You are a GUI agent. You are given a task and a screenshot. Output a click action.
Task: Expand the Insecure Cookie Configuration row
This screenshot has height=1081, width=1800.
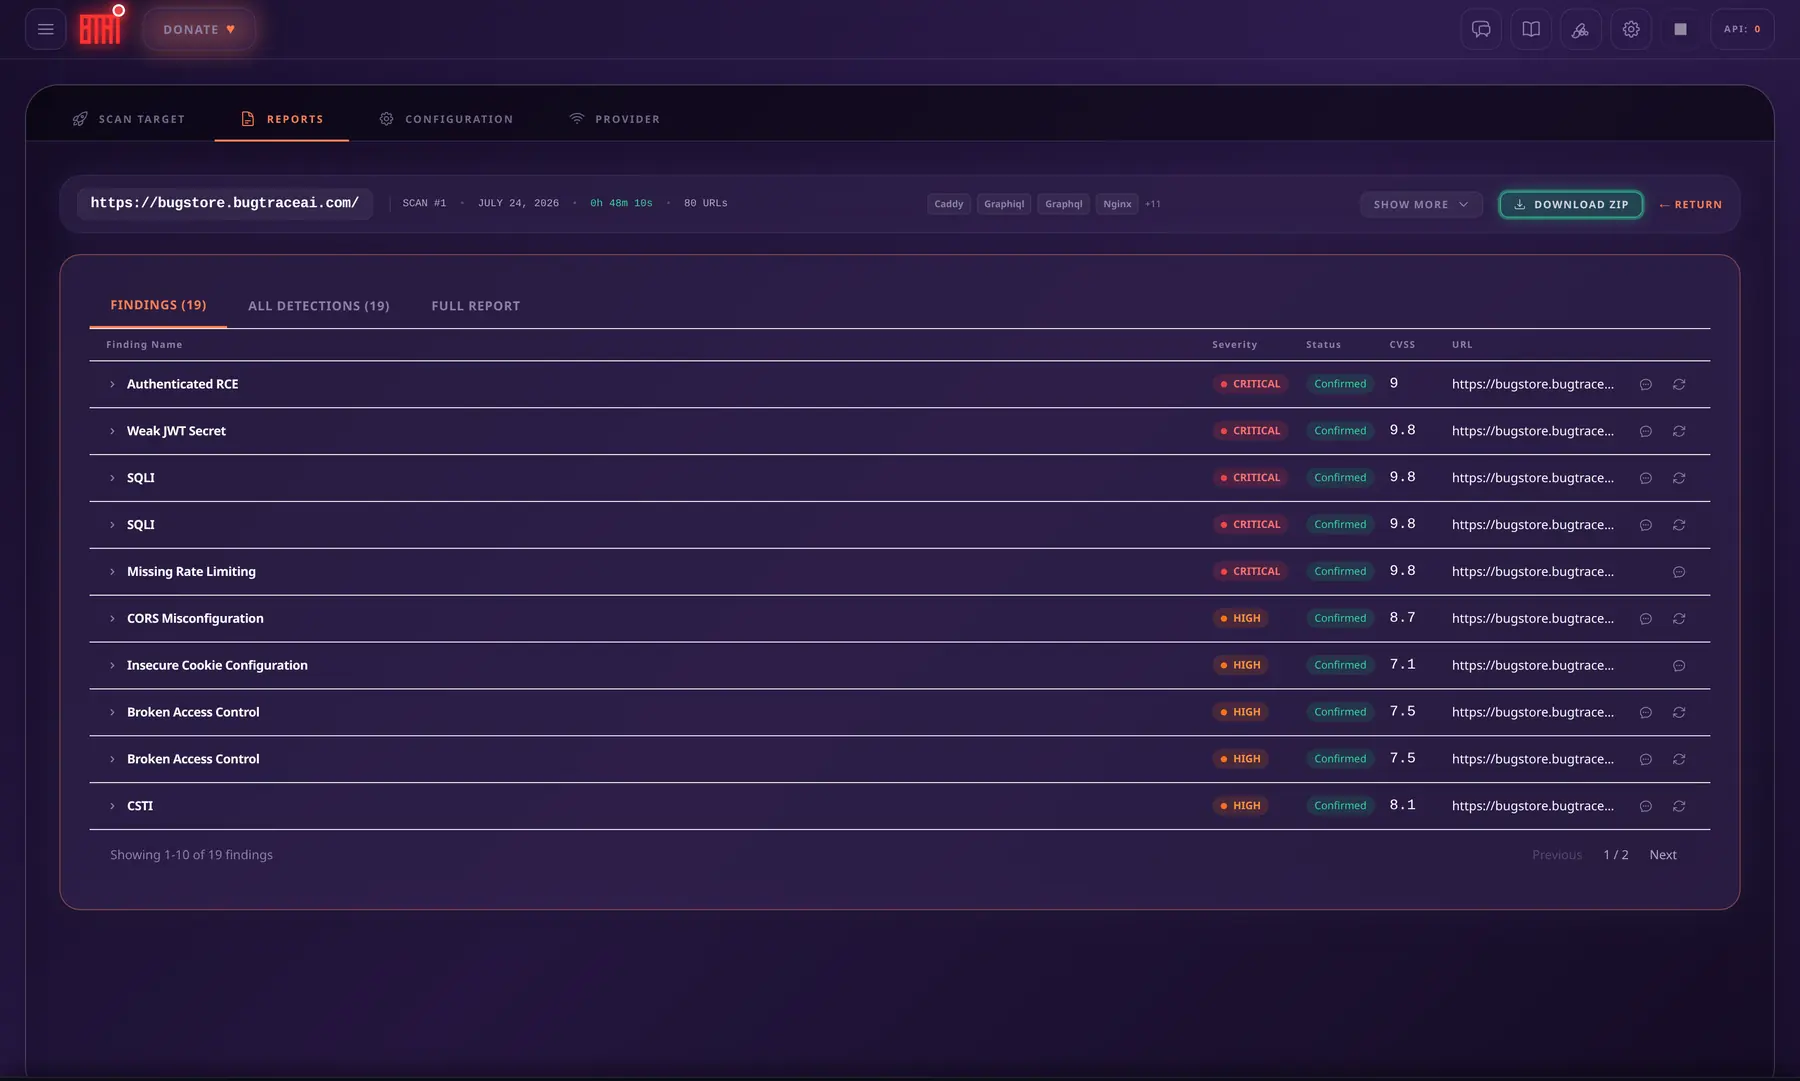click(112, 666)
